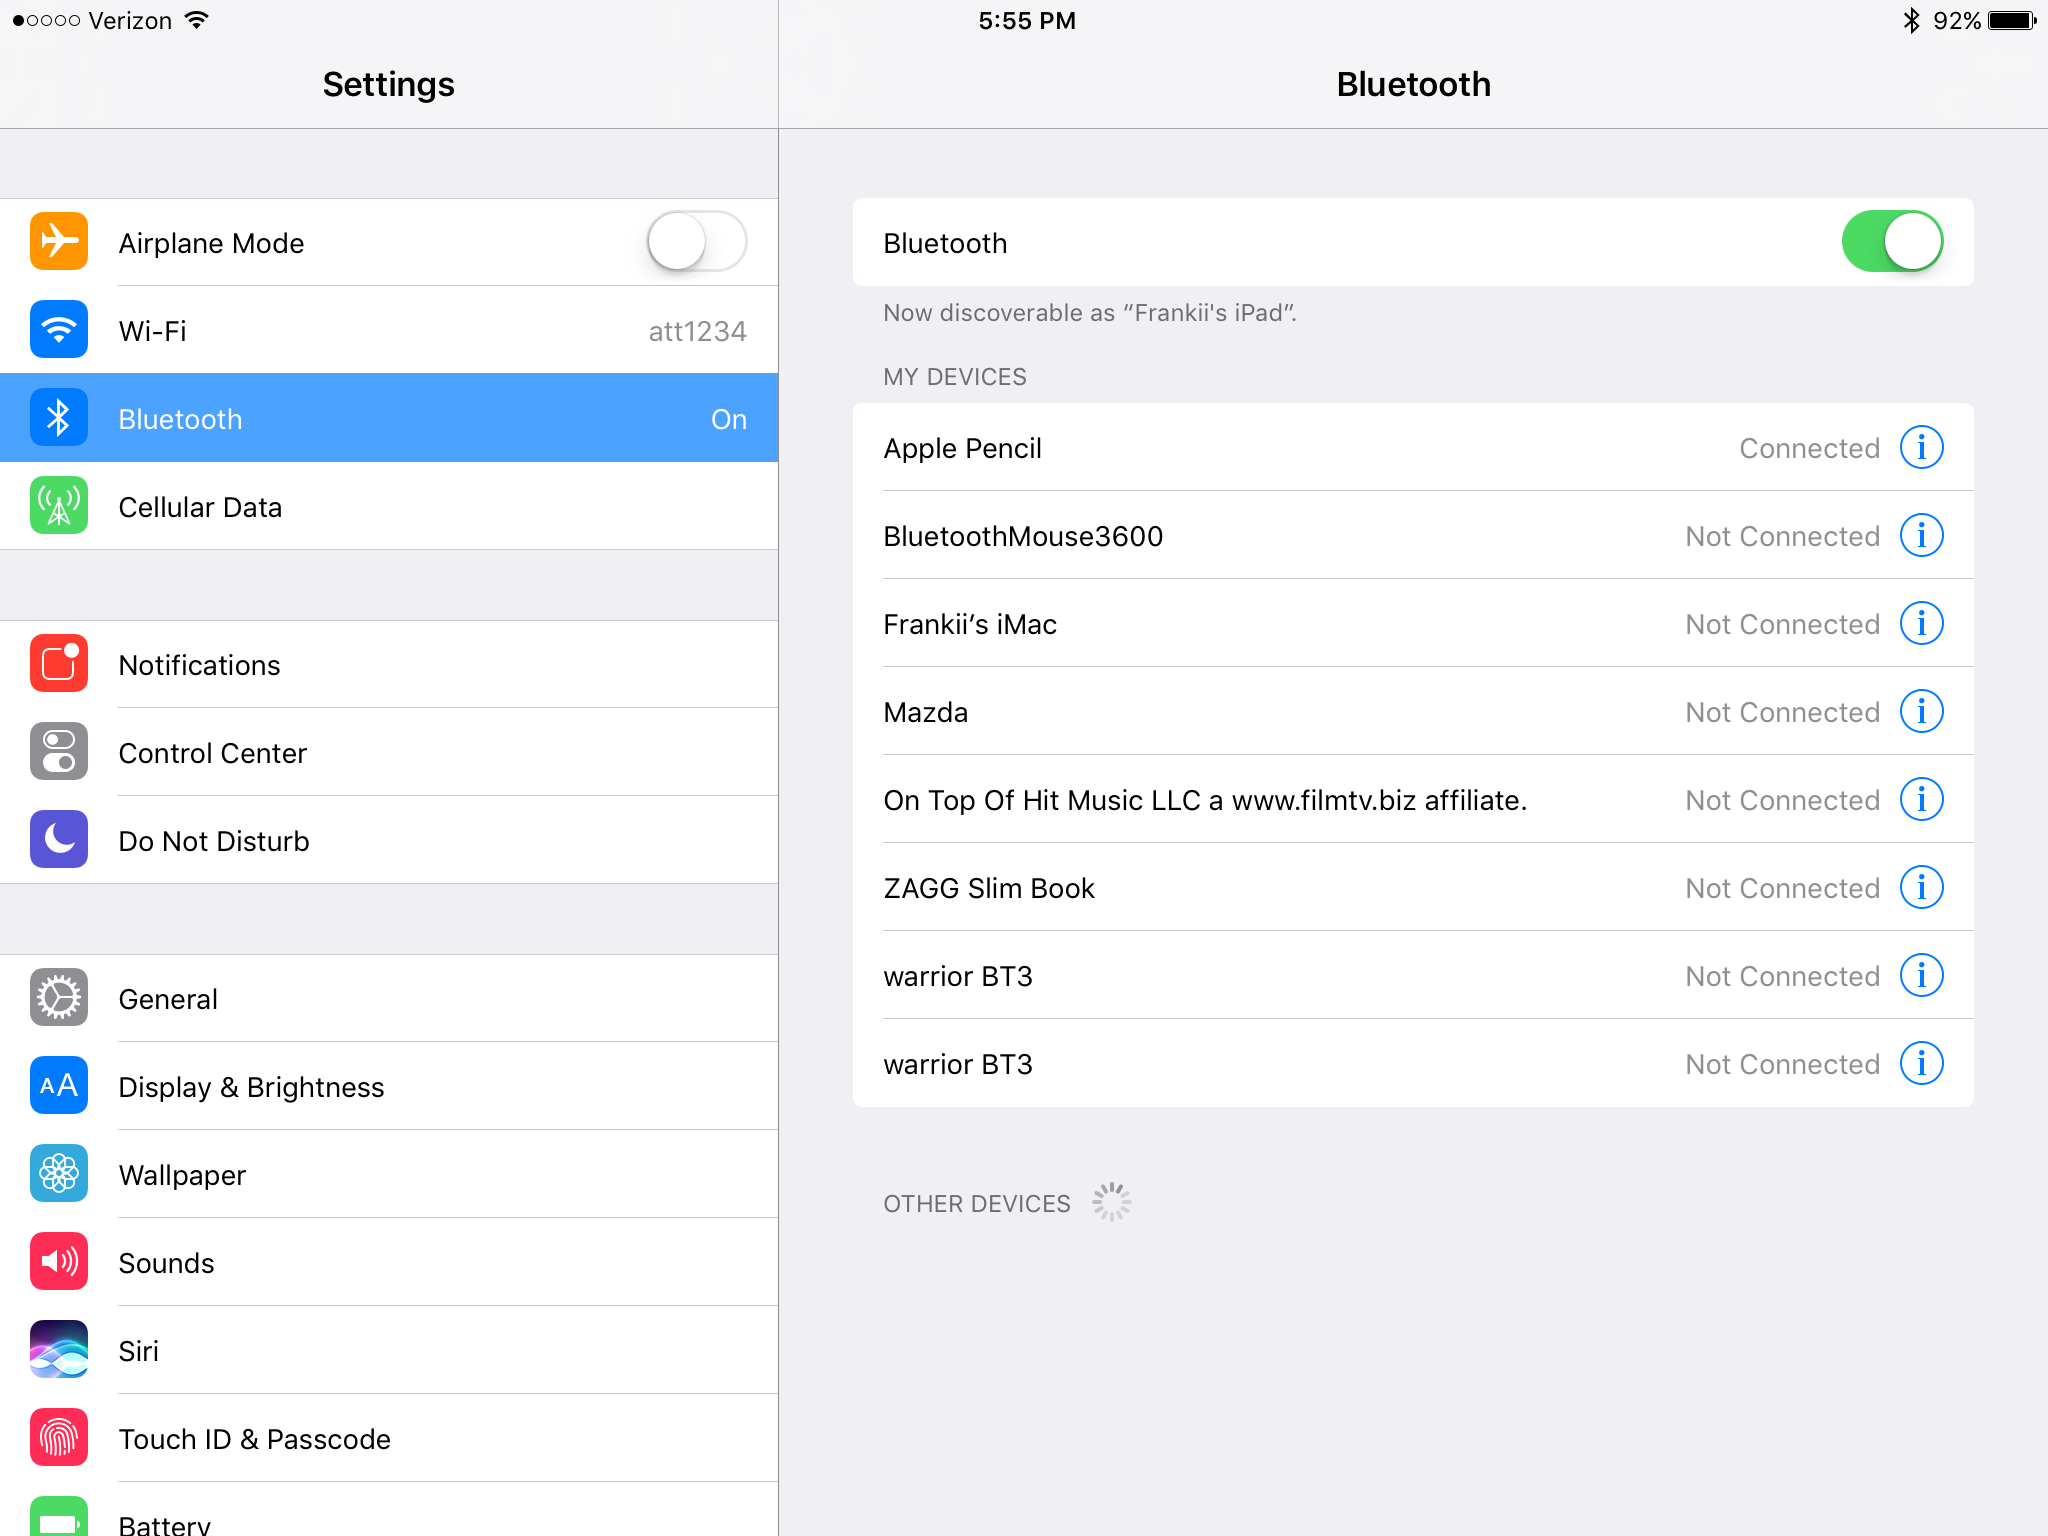Tap the Airplane Mode orange icon
The width and height of the screenshot is (2048, 1536).
pyautogui.click(x=59, y=242)
